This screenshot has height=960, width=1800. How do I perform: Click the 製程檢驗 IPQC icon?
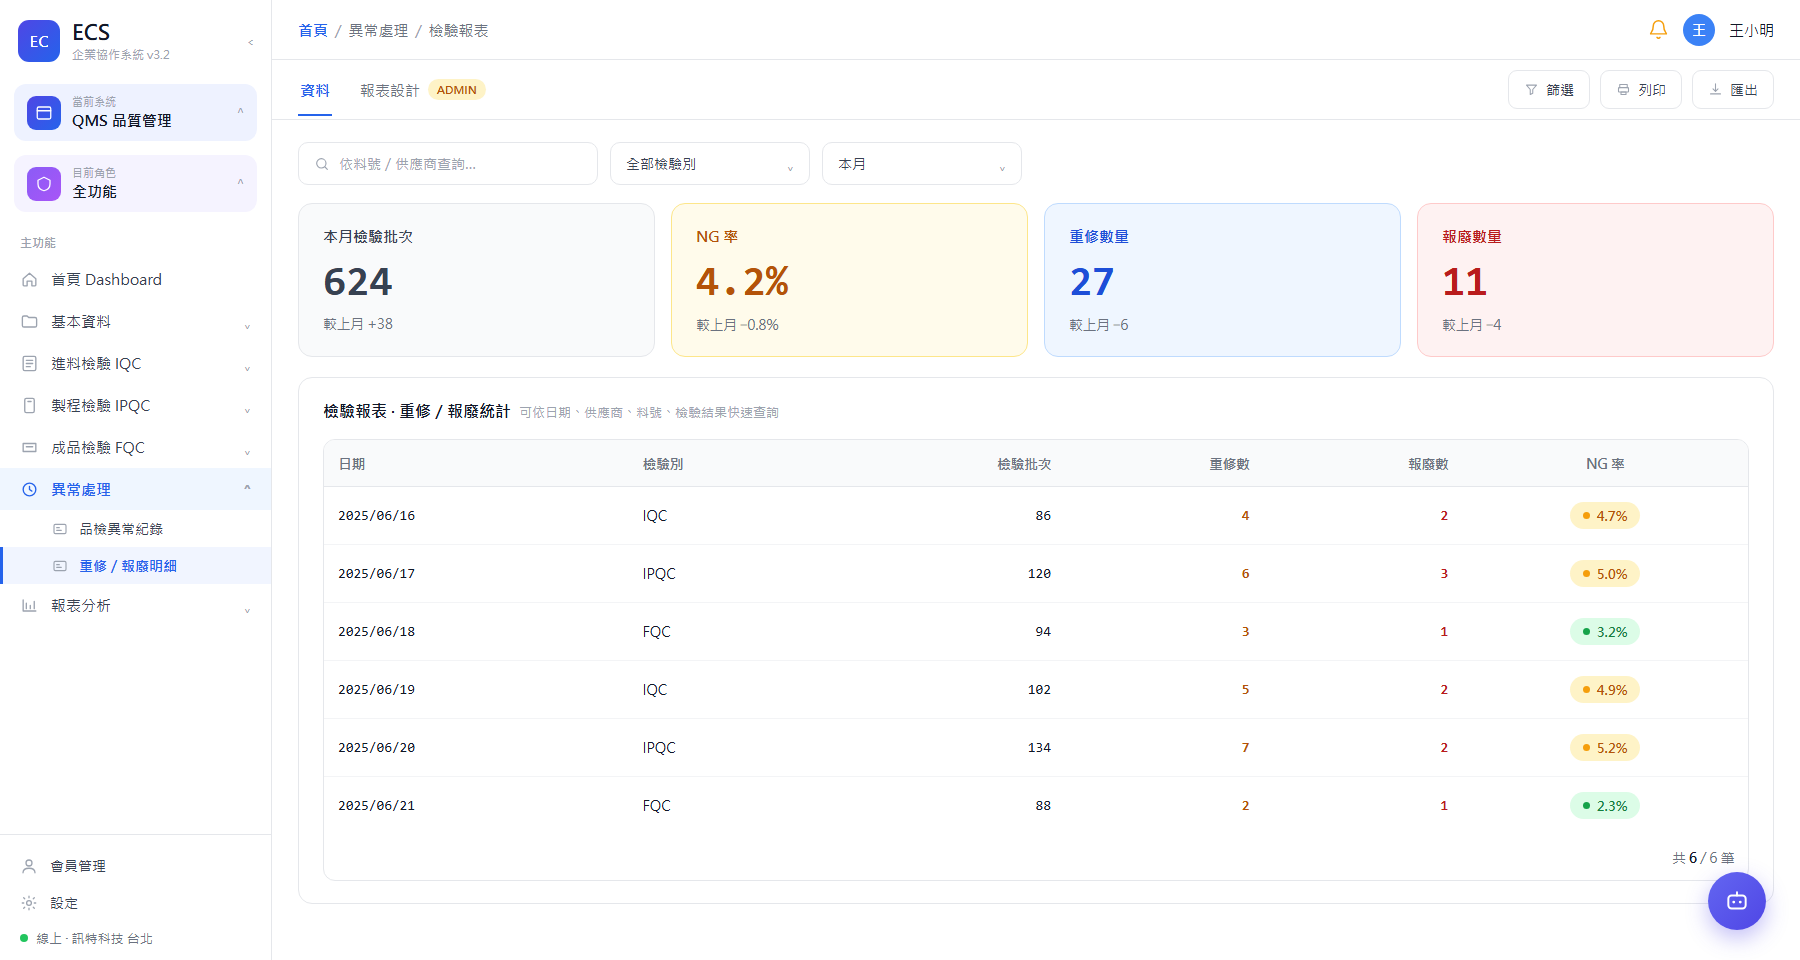coord(30,406)
